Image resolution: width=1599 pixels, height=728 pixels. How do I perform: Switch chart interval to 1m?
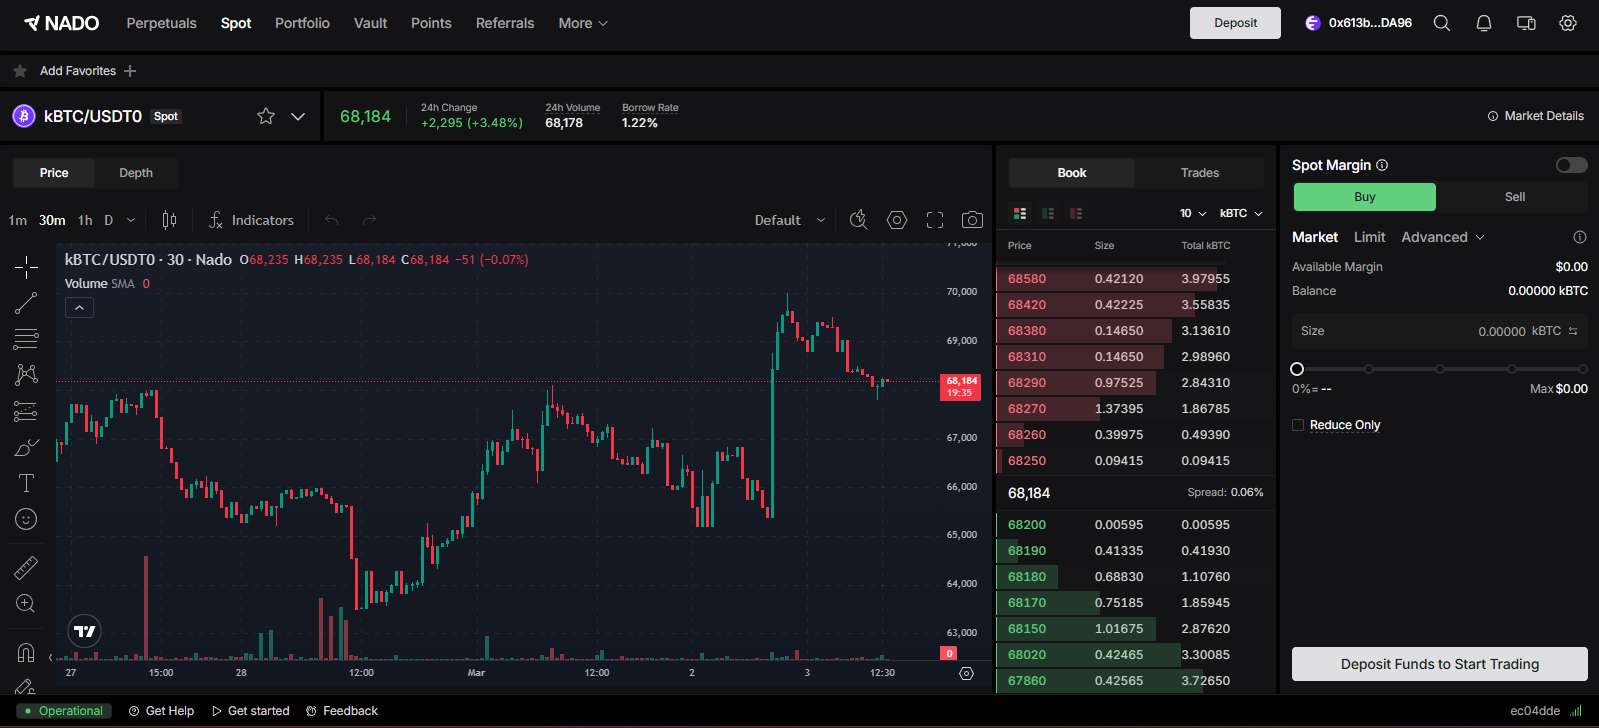coord(18,220)
